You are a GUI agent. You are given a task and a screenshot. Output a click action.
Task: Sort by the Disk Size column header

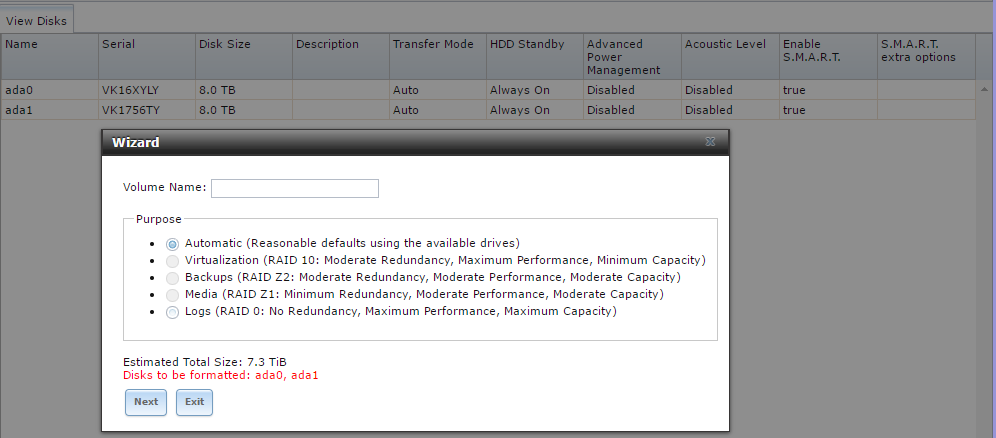243,56
